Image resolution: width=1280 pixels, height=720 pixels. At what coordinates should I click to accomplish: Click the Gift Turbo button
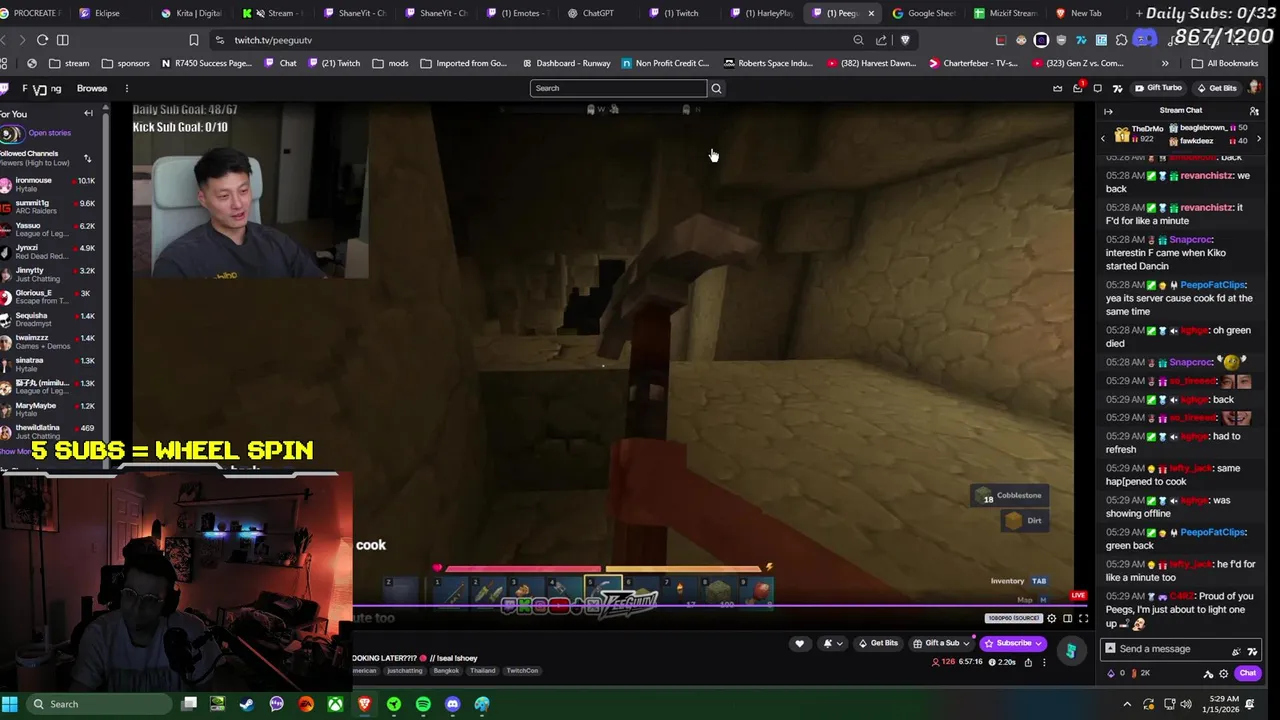(1158, 88)
